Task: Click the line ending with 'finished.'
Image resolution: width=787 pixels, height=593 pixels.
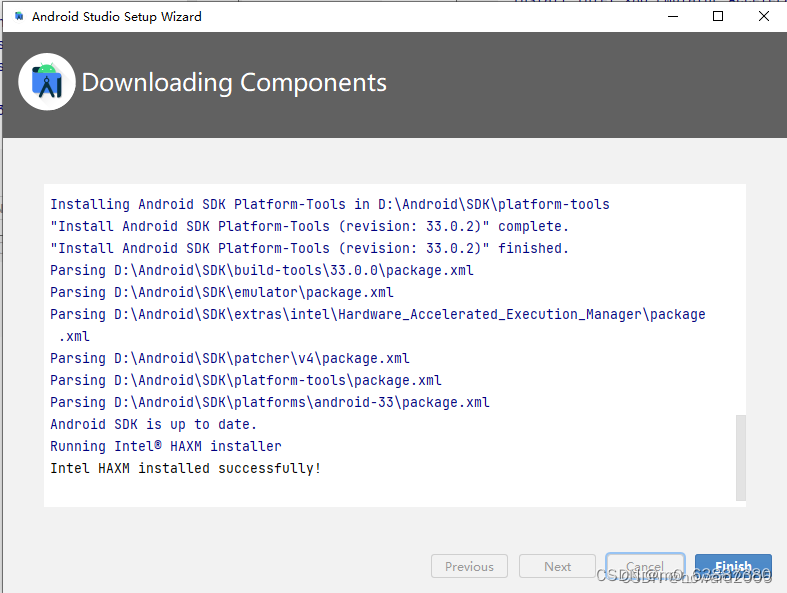Action: tap(309, 249)
